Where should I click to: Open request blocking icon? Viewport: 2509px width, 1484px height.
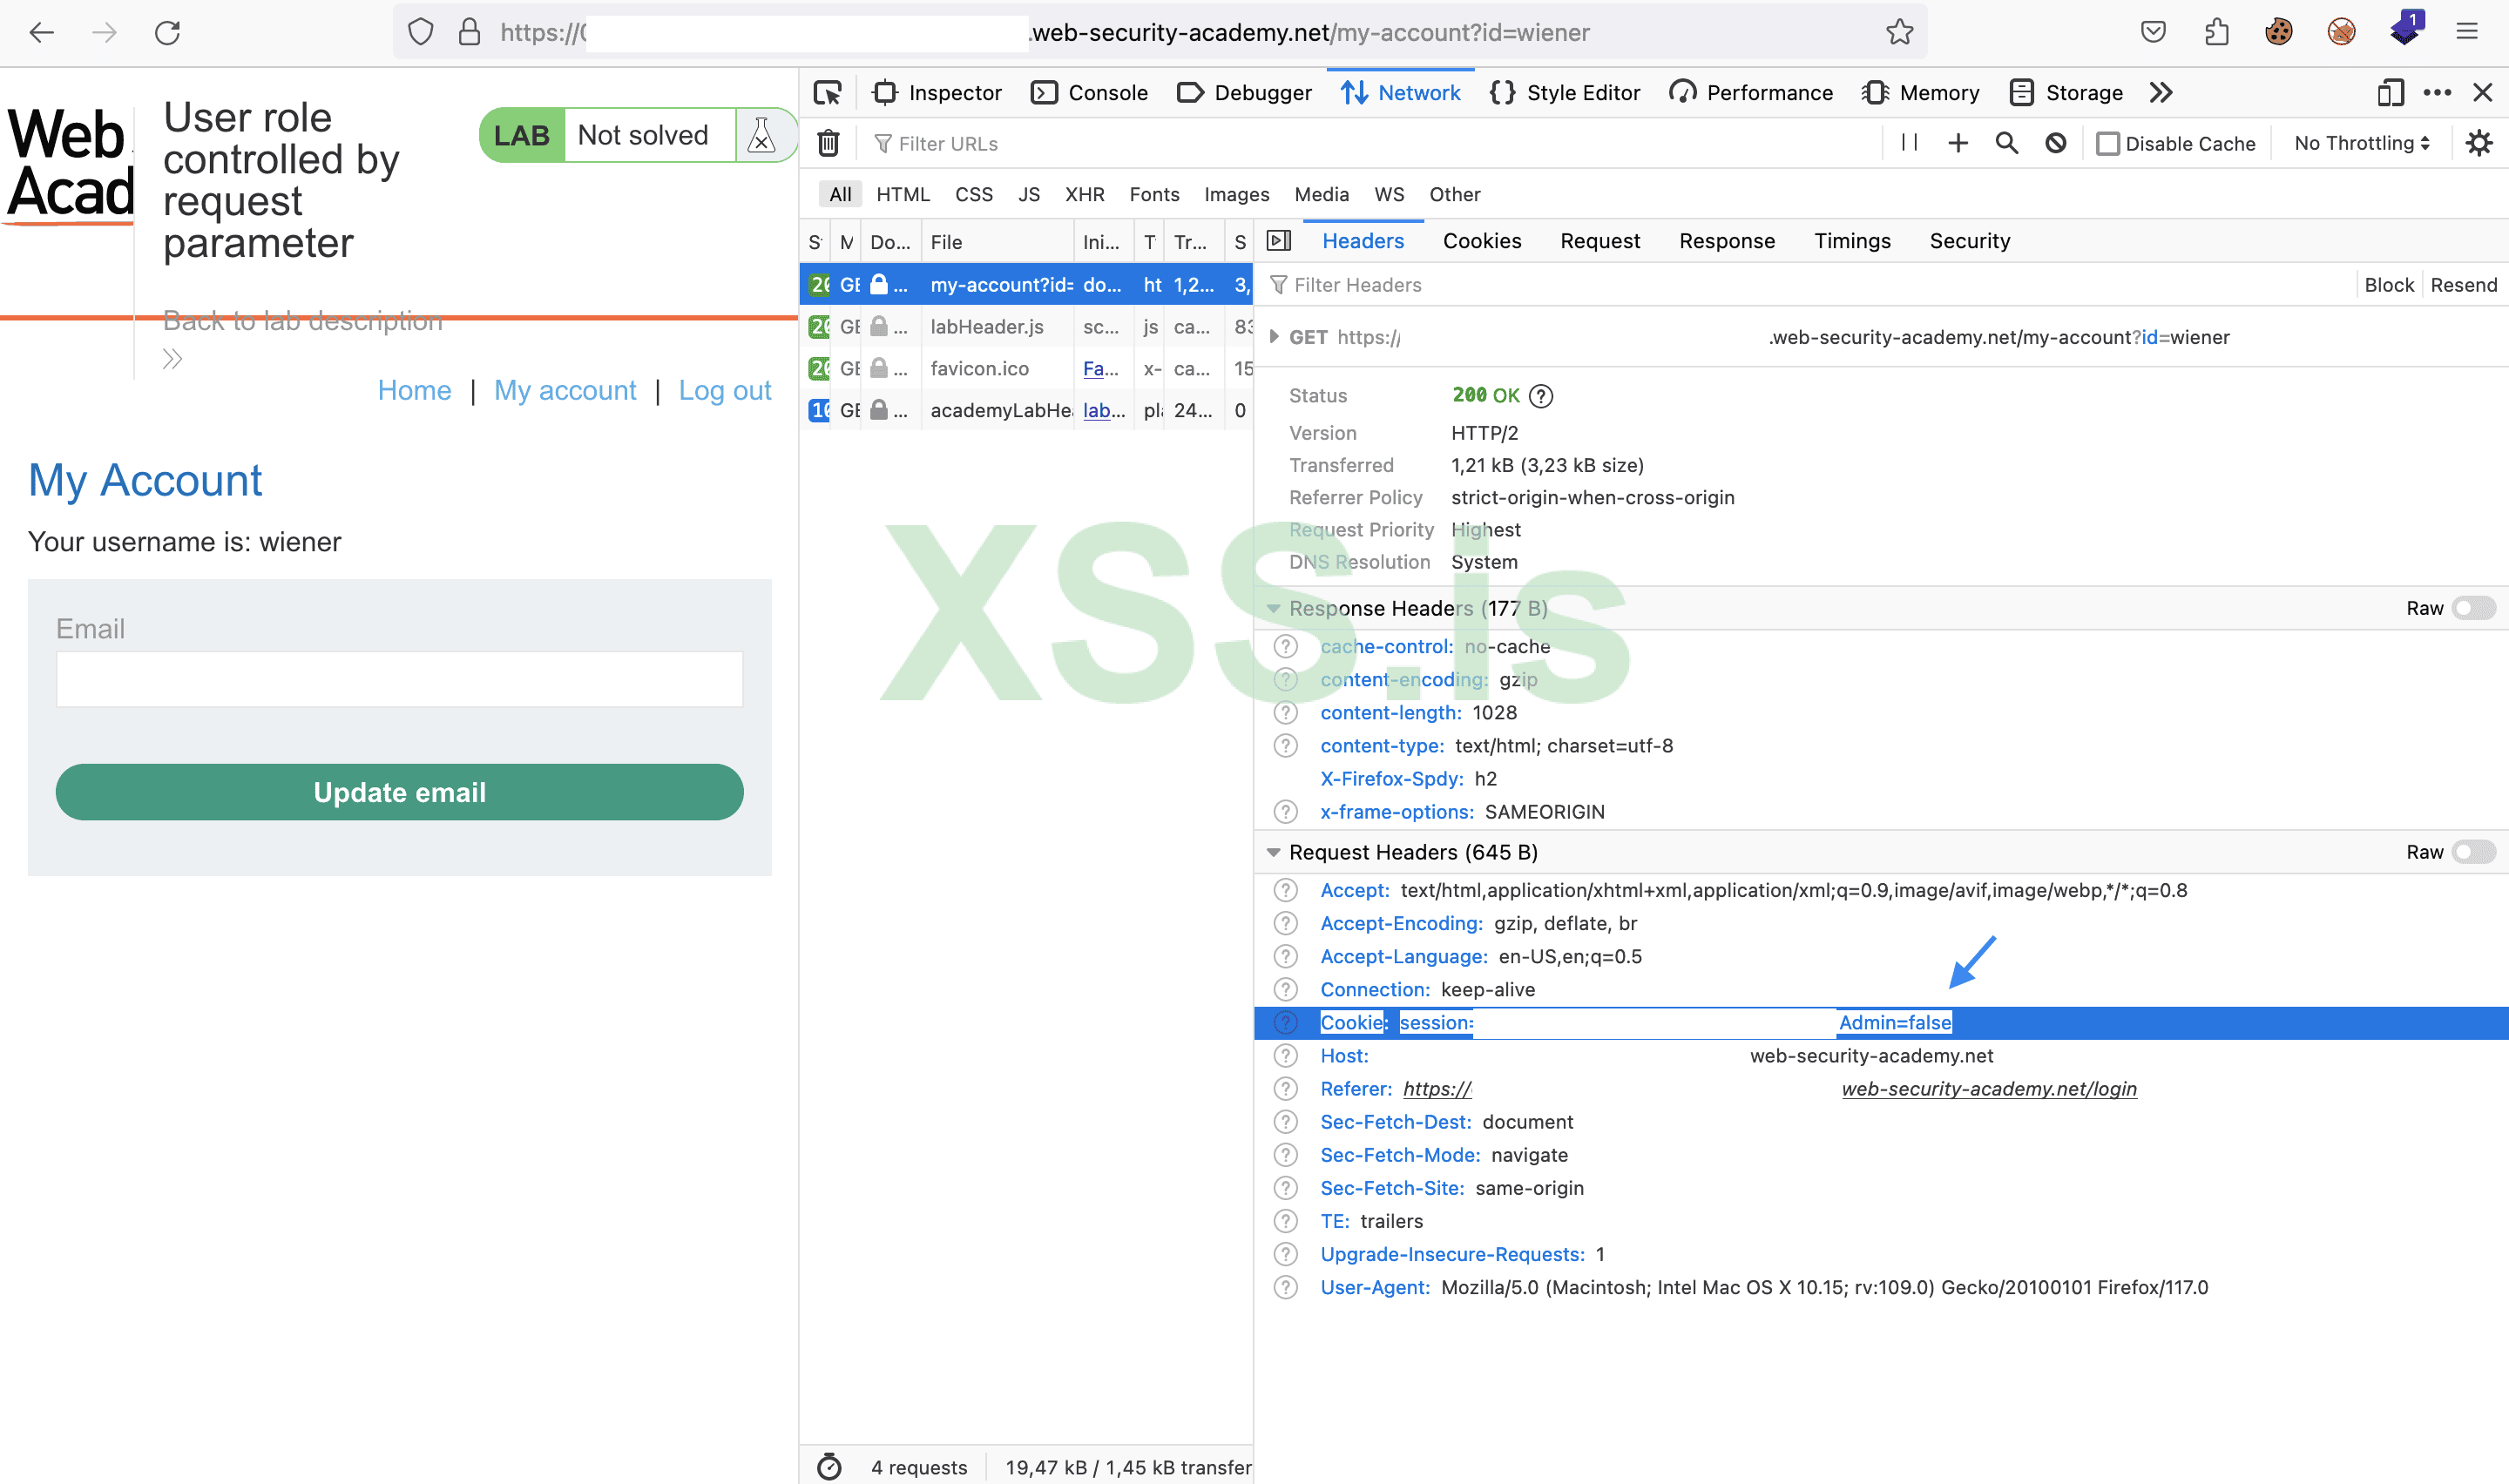[x=2055, y=143]
